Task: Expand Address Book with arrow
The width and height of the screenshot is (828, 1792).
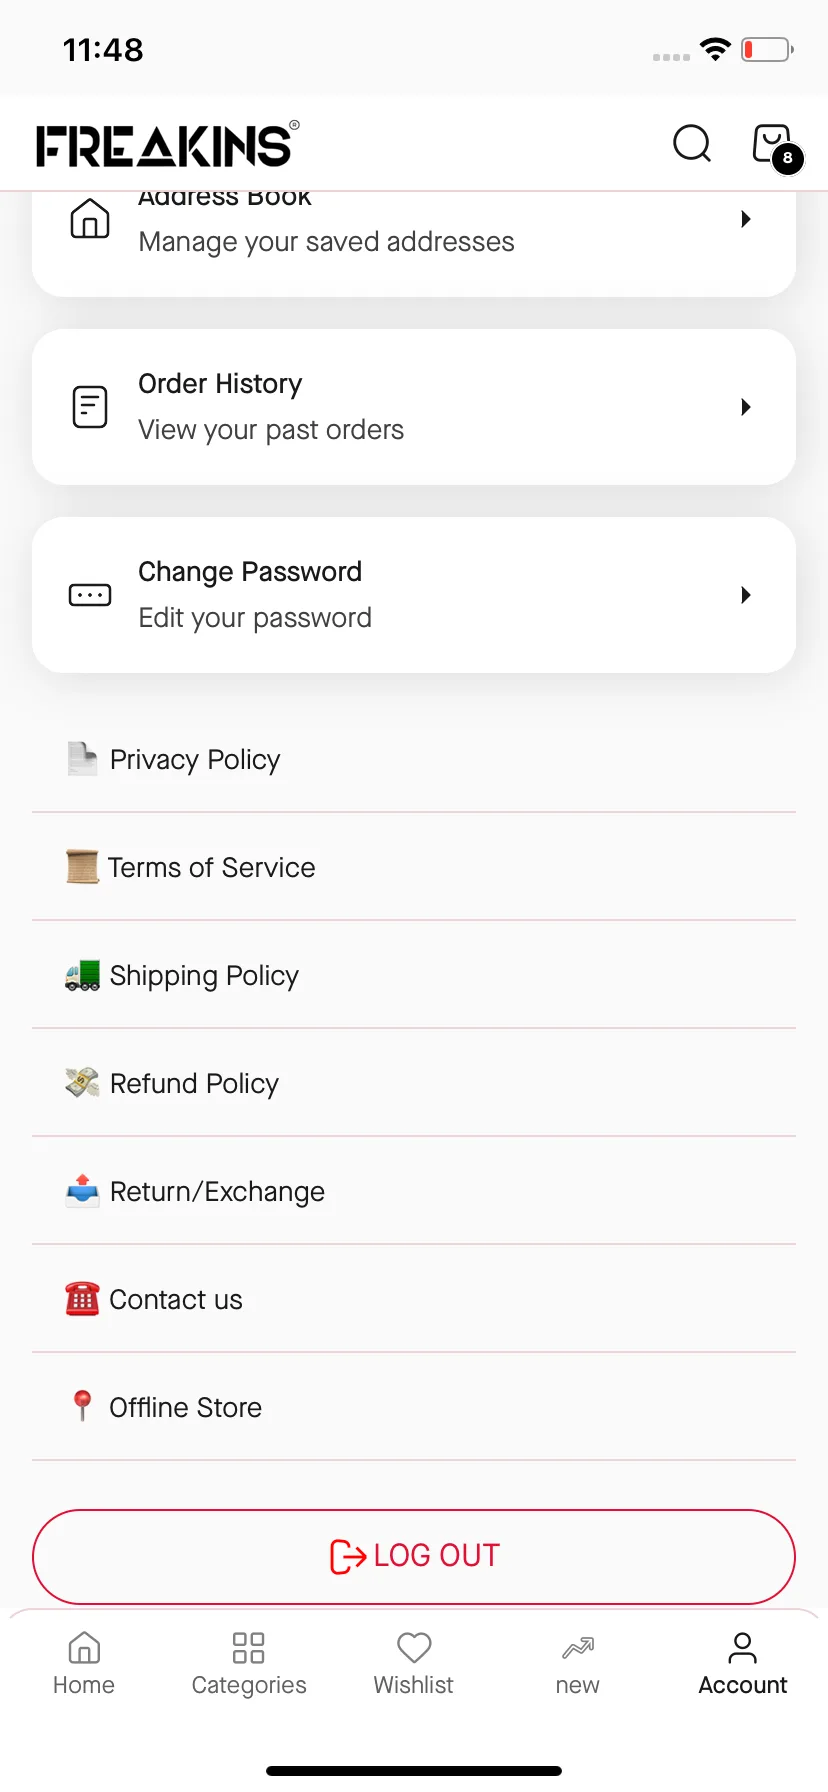Action: coord(745,219)
